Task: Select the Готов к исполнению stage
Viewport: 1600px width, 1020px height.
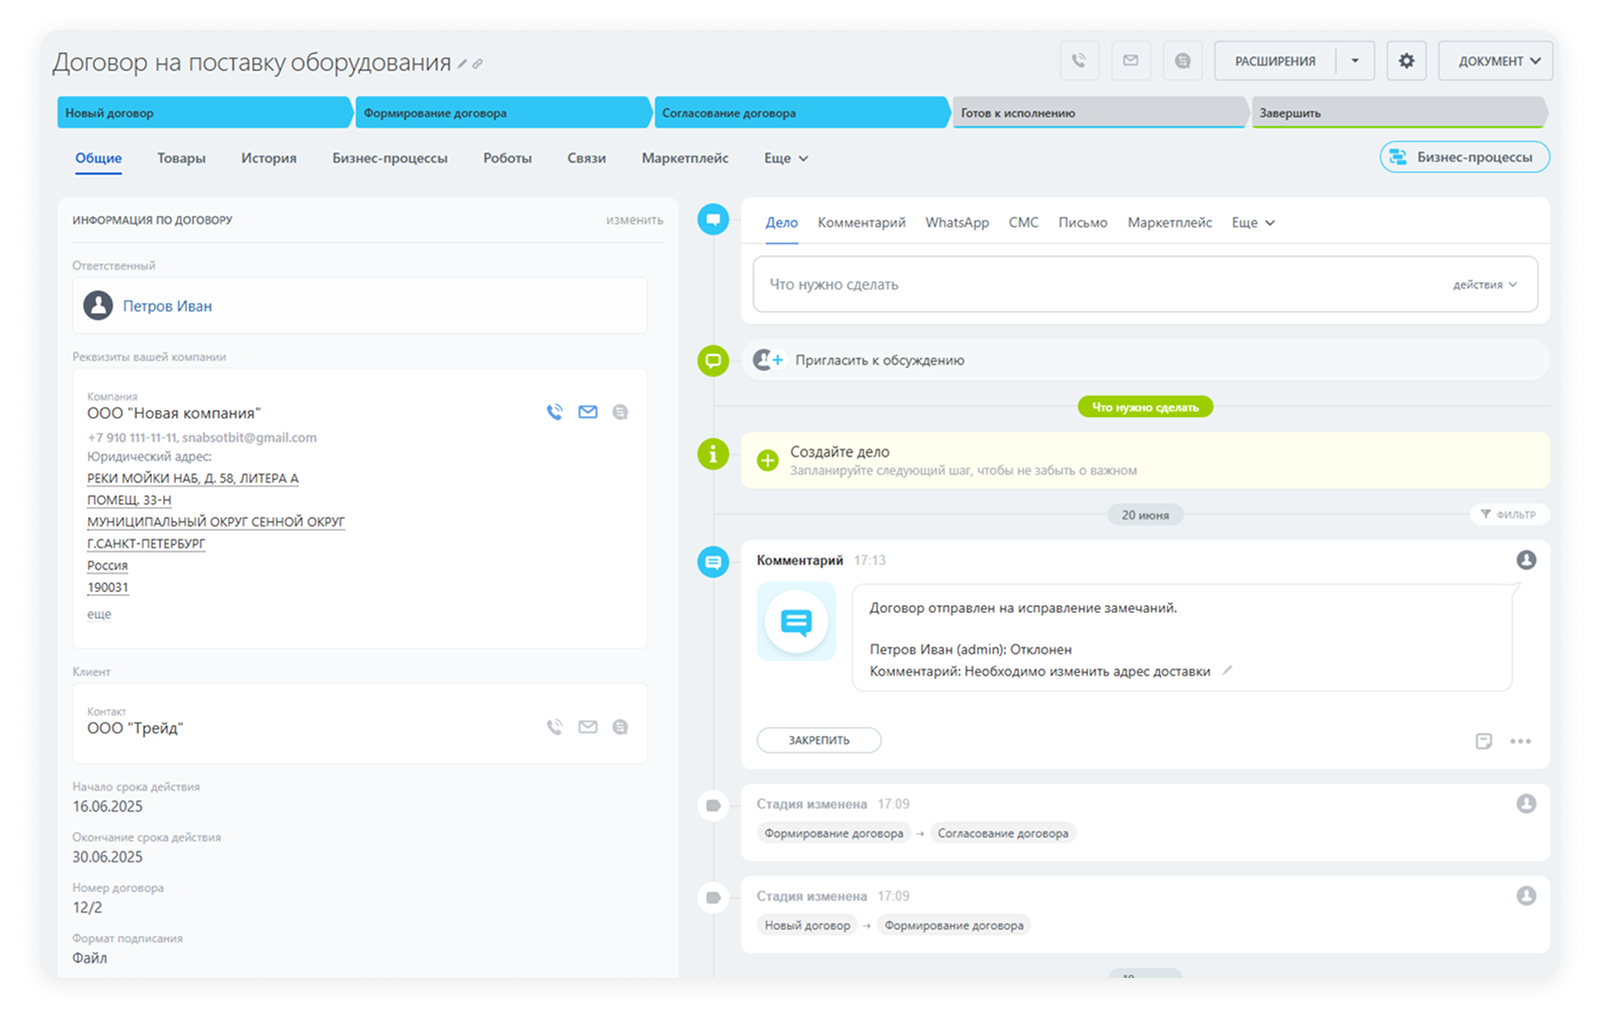Action: pyautogui.click(x=1100, y=113)
